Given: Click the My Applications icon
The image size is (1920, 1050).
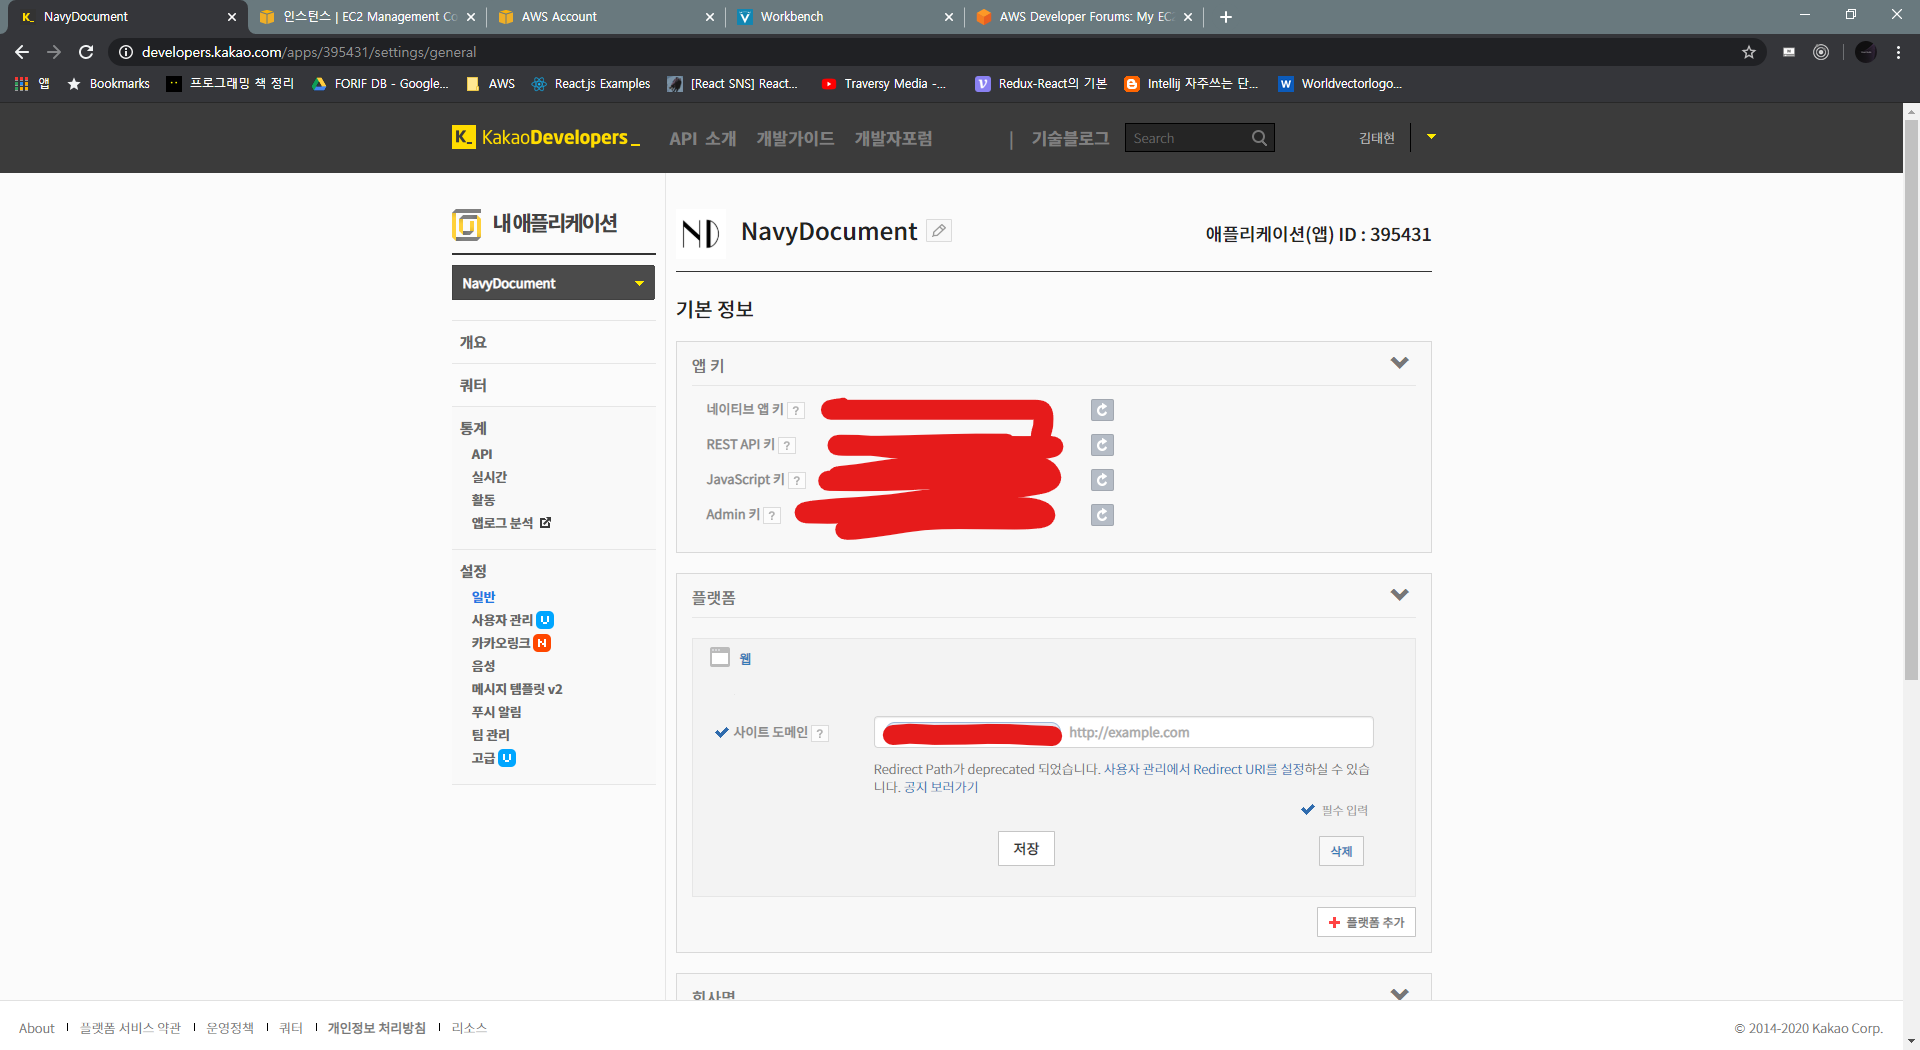Looking at the screenshot, I should (466, 225).
